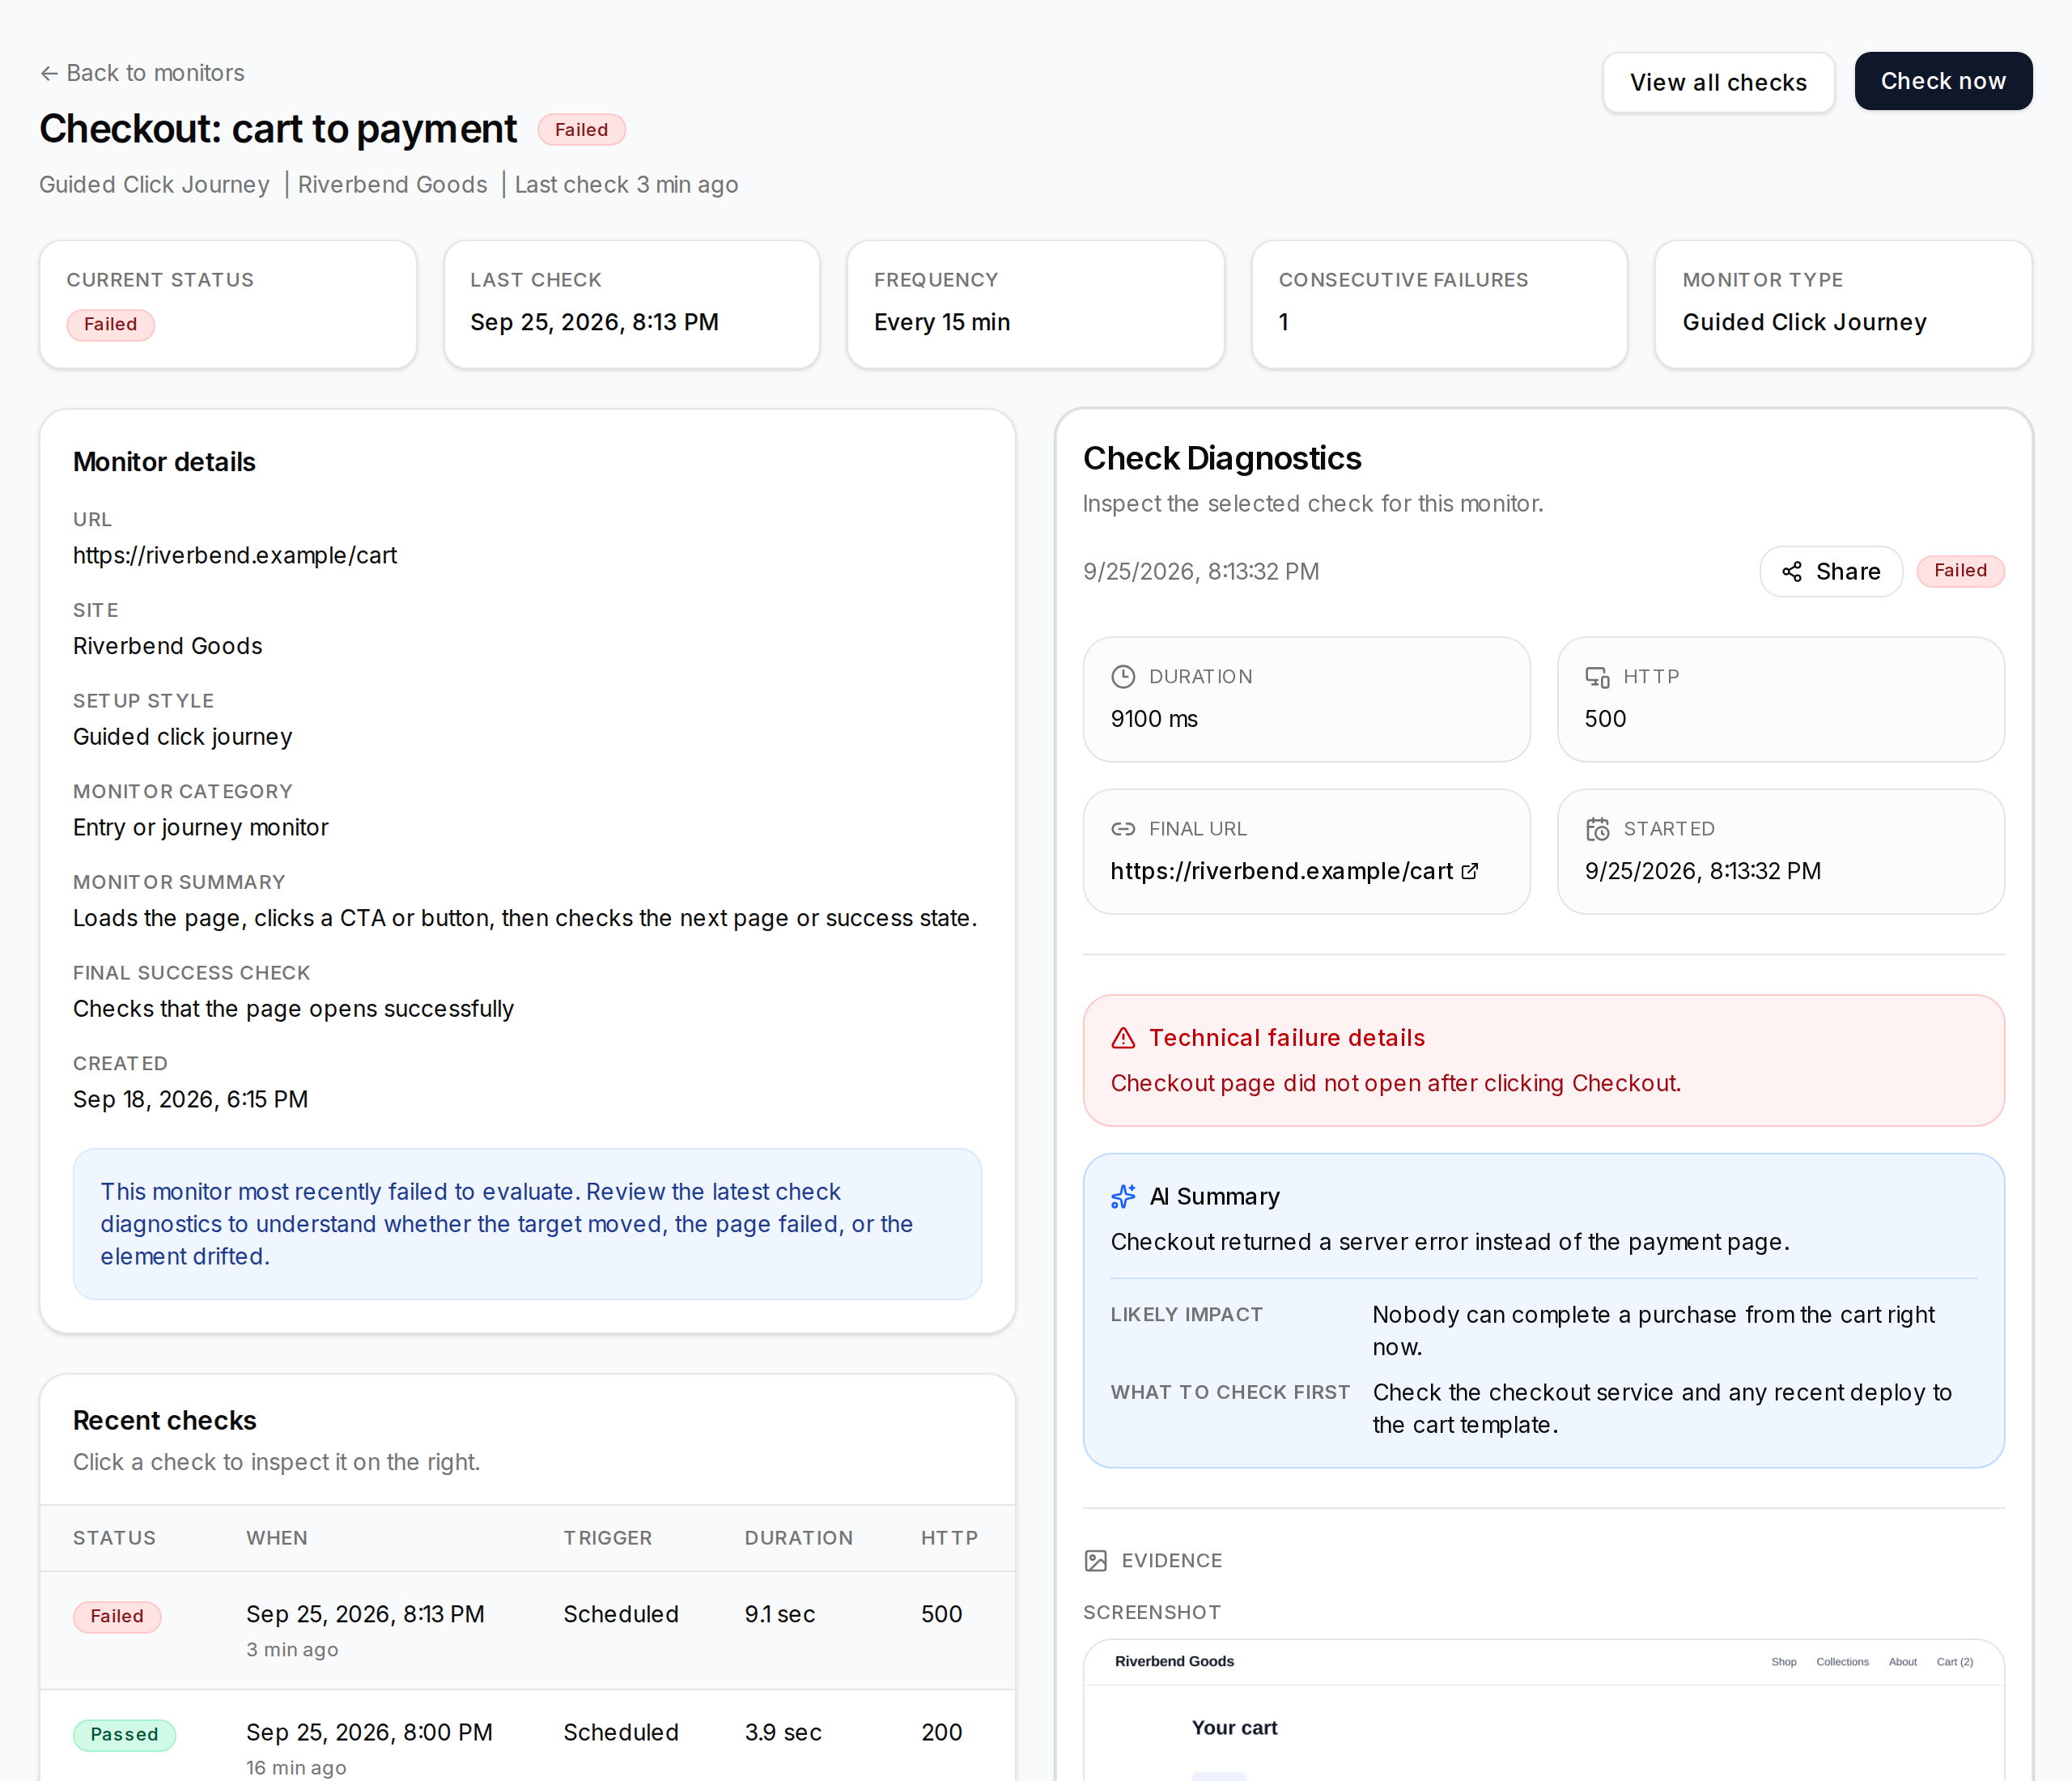Click the Trigger column header
This screenshot has width=2072, height=1781.
tap(607, 1538)
